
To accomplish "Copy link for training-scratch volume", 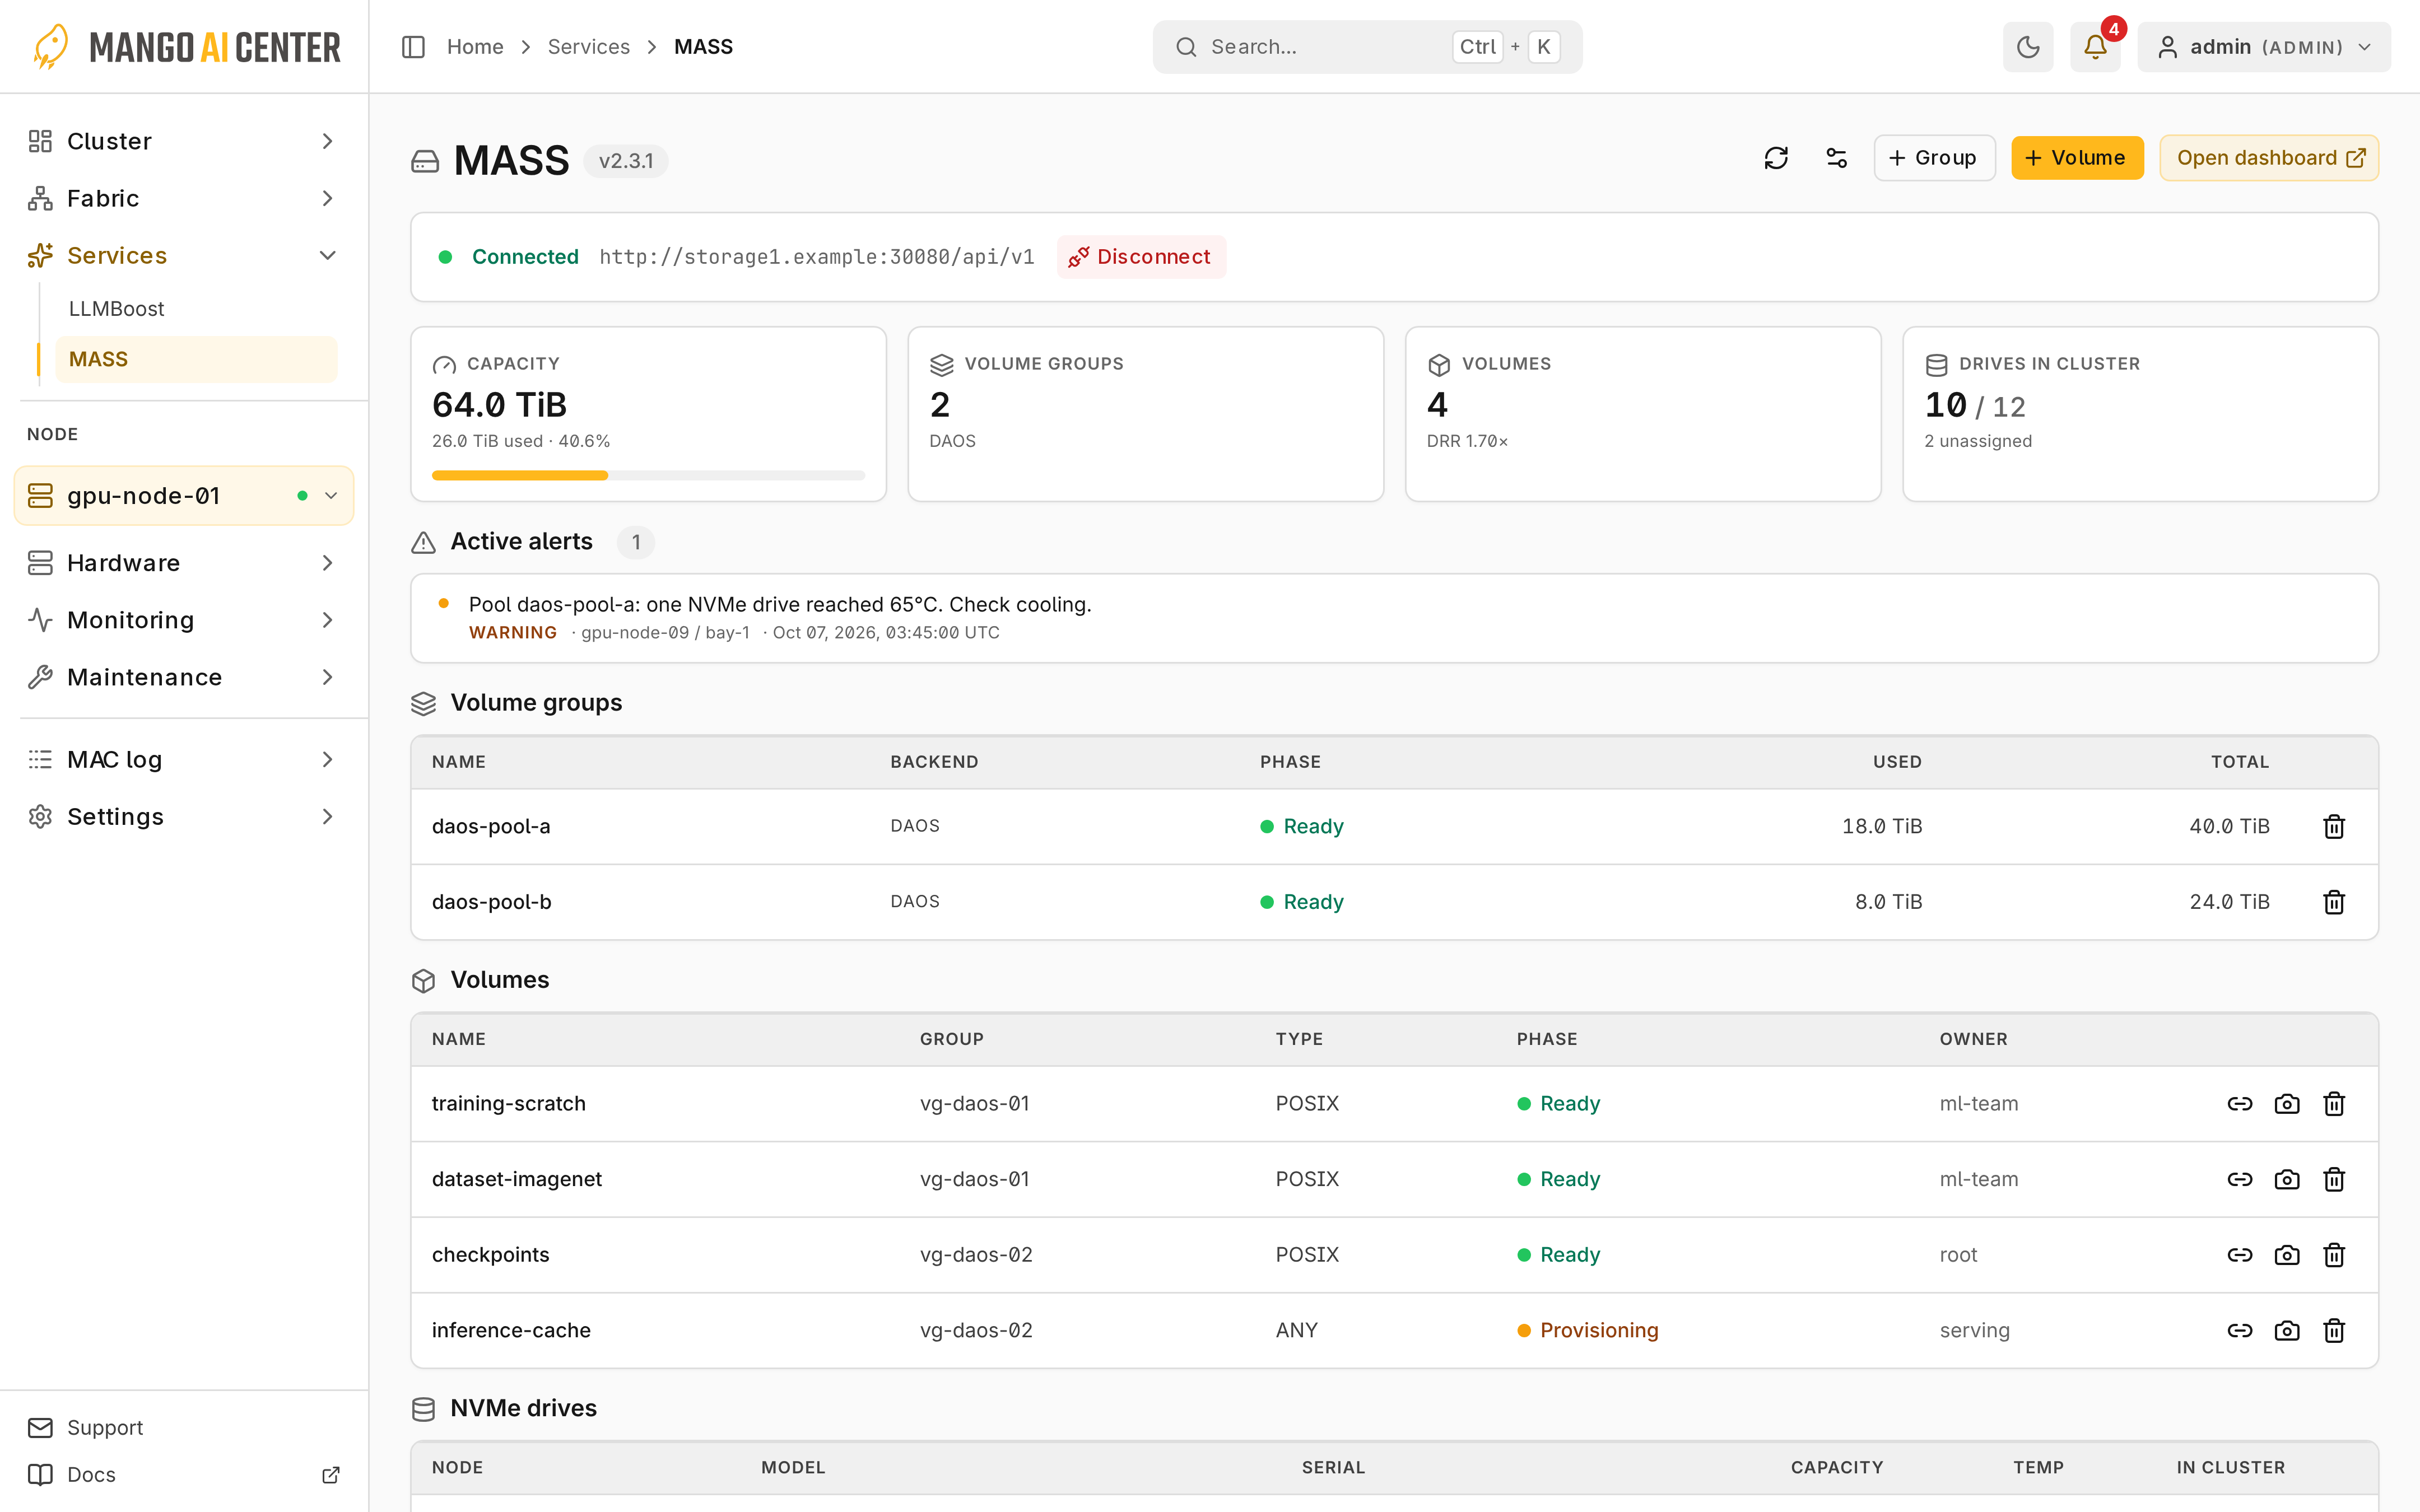I will (x=2240, y=1103).
